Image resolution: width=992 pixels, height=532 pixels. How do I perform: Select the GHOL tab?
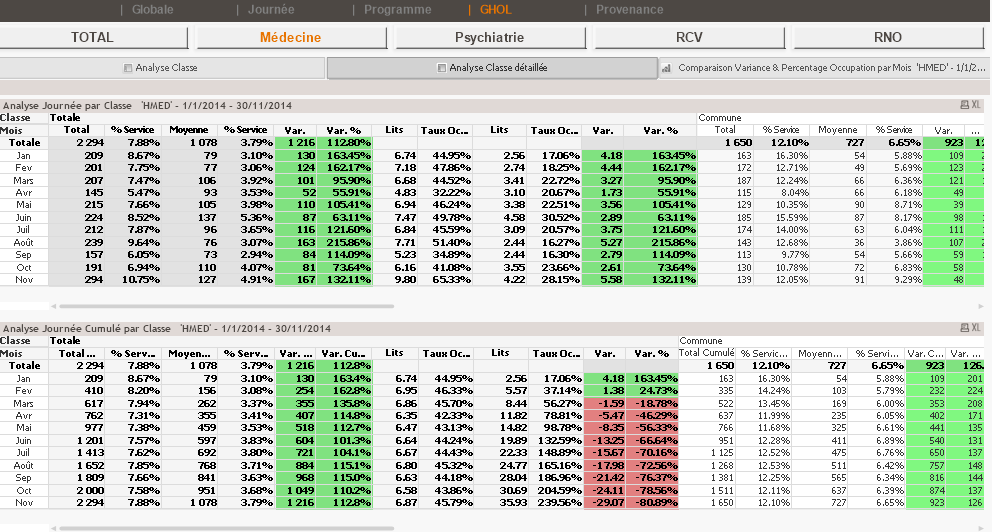(495, 9)
